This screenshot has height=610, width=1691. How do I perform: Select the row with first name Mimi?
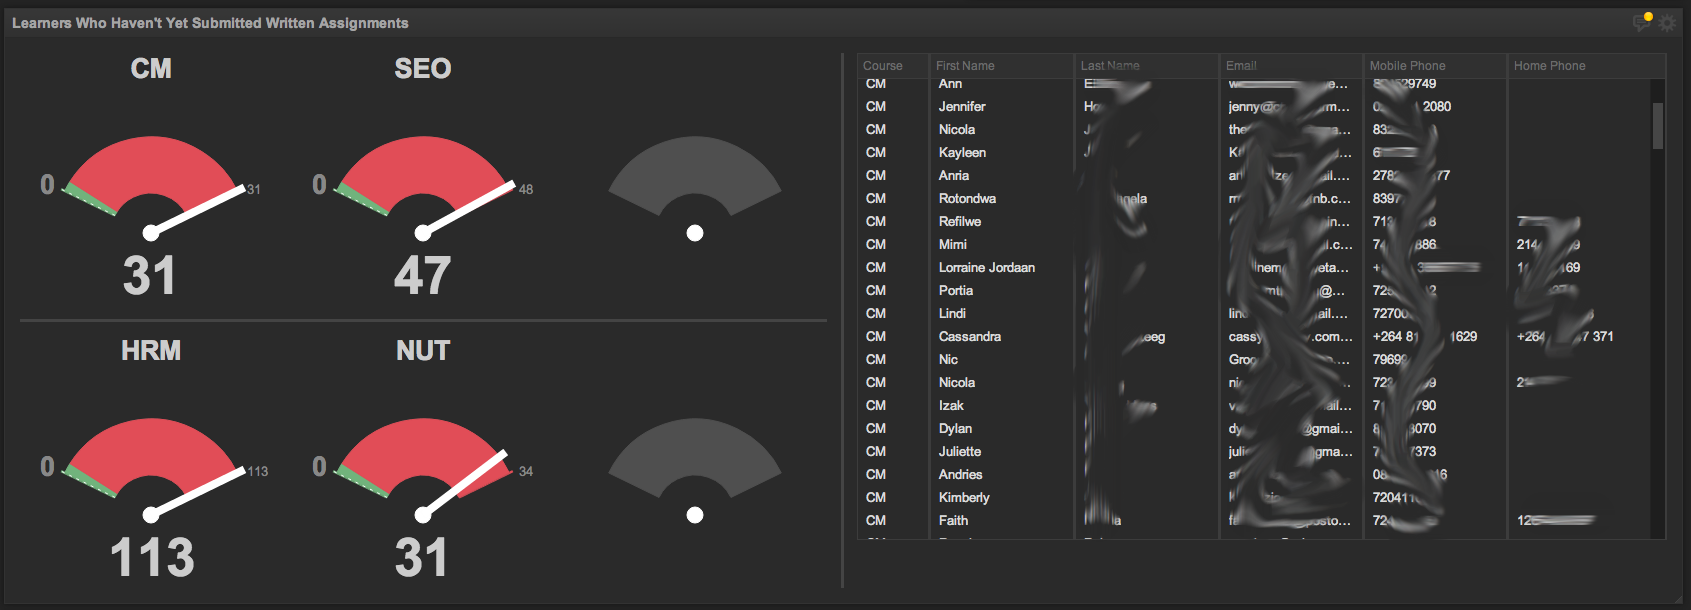(x=1255, y=244)
